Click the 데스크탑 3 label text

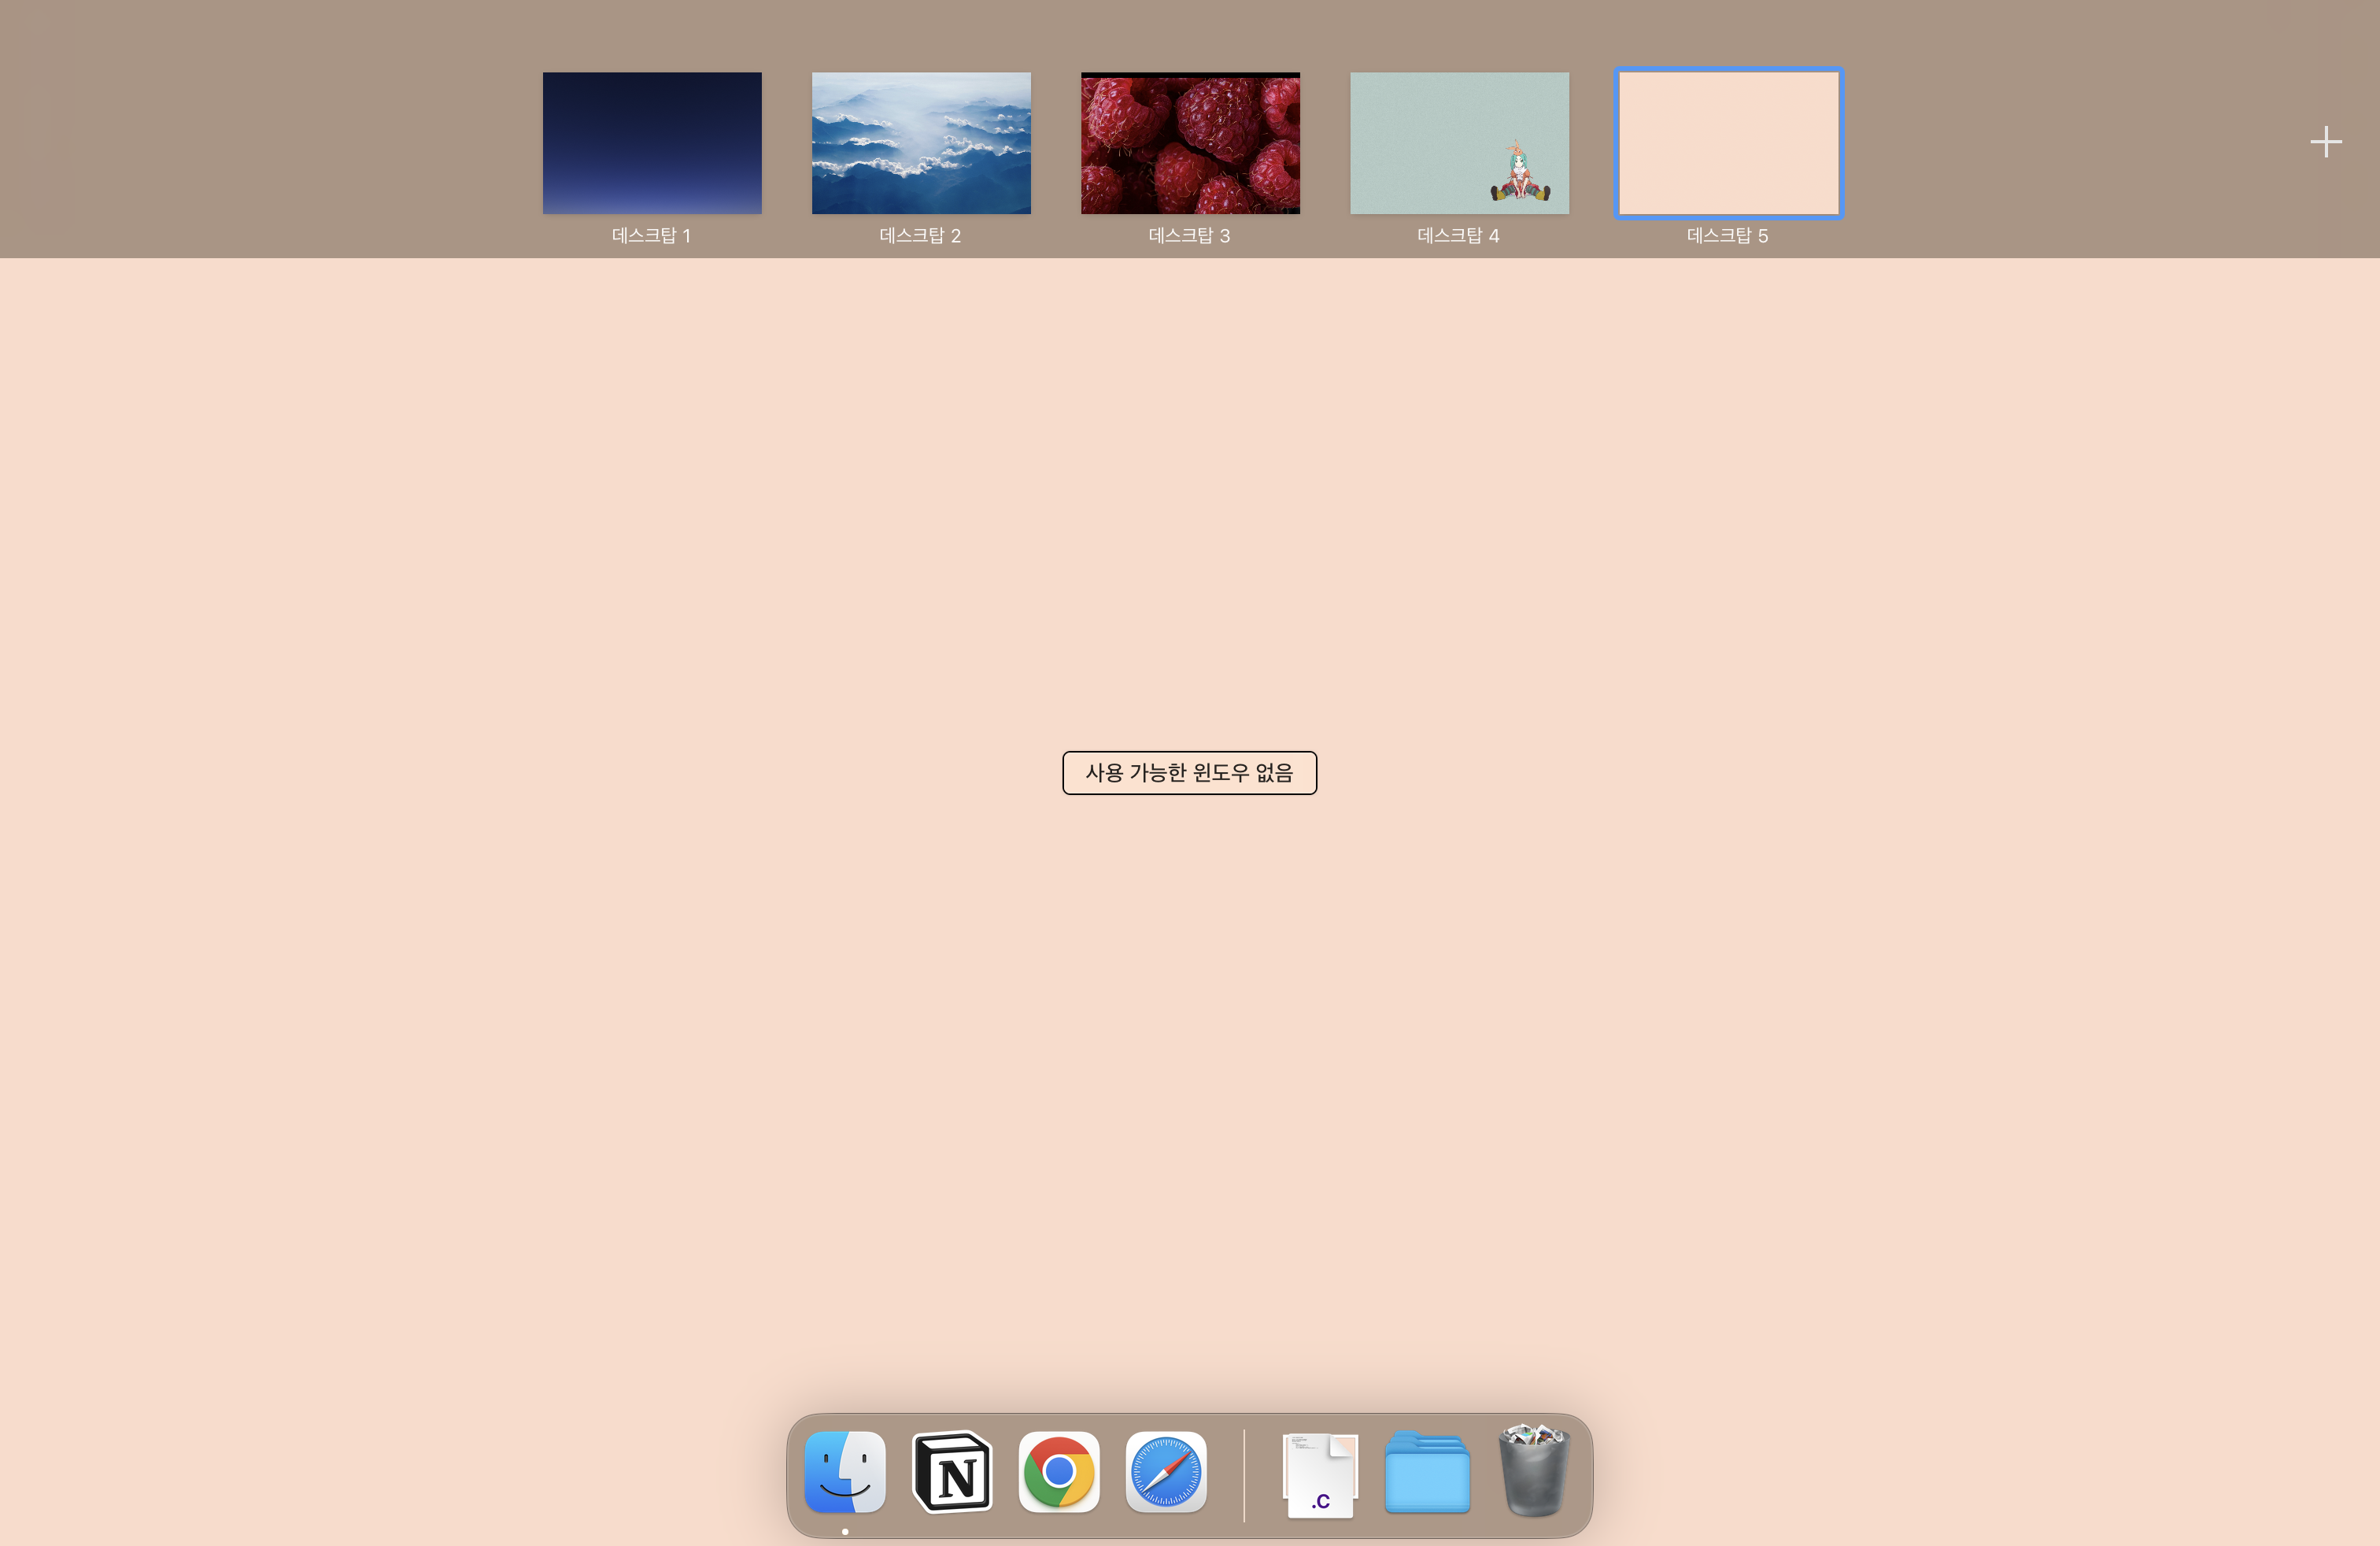1189,236
